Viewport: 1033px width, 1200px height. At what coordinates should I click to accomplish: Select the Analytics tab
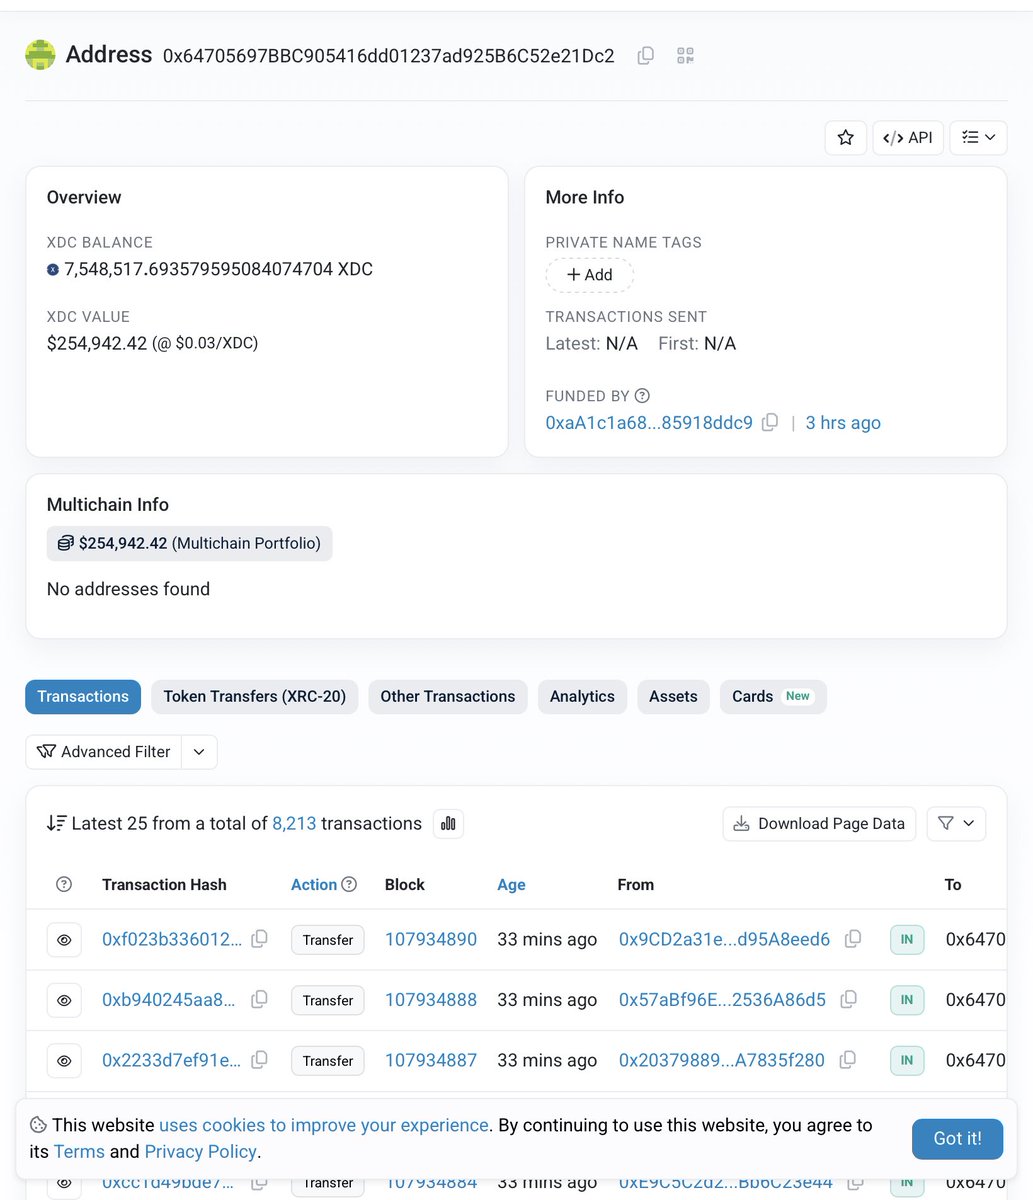[582, 697]
